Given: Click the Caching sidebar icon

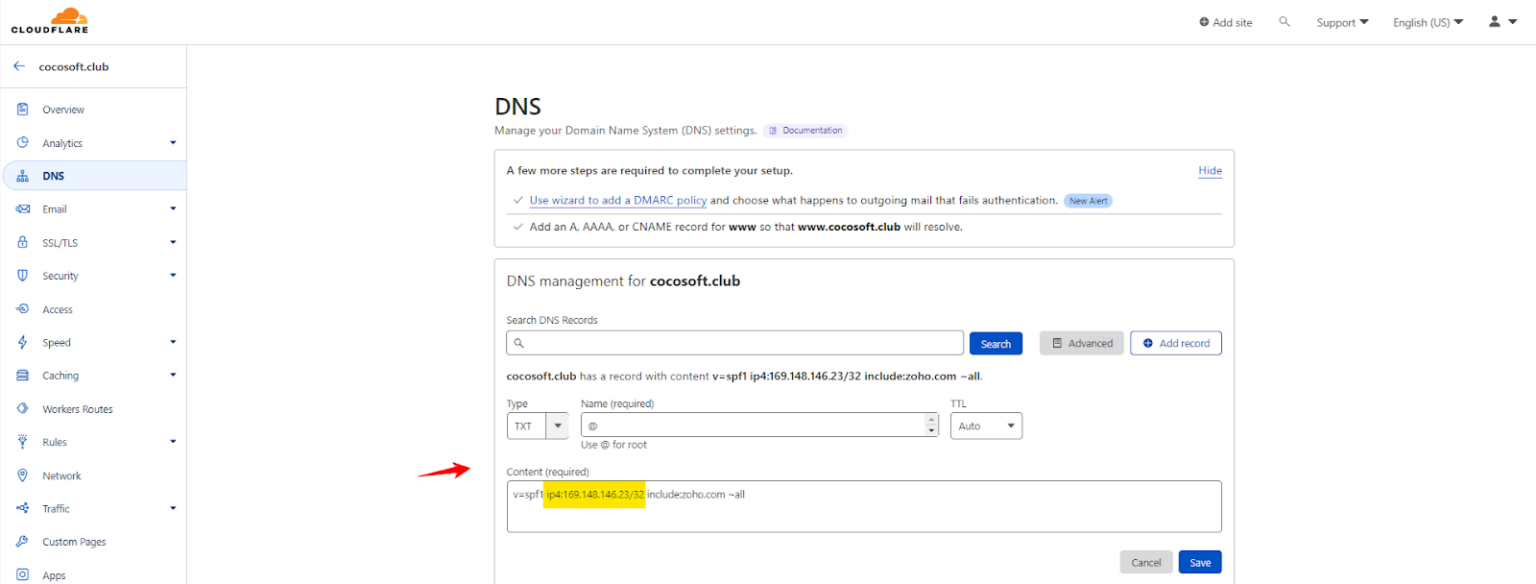Looking at the screenshot, I should tap(23, 375).
